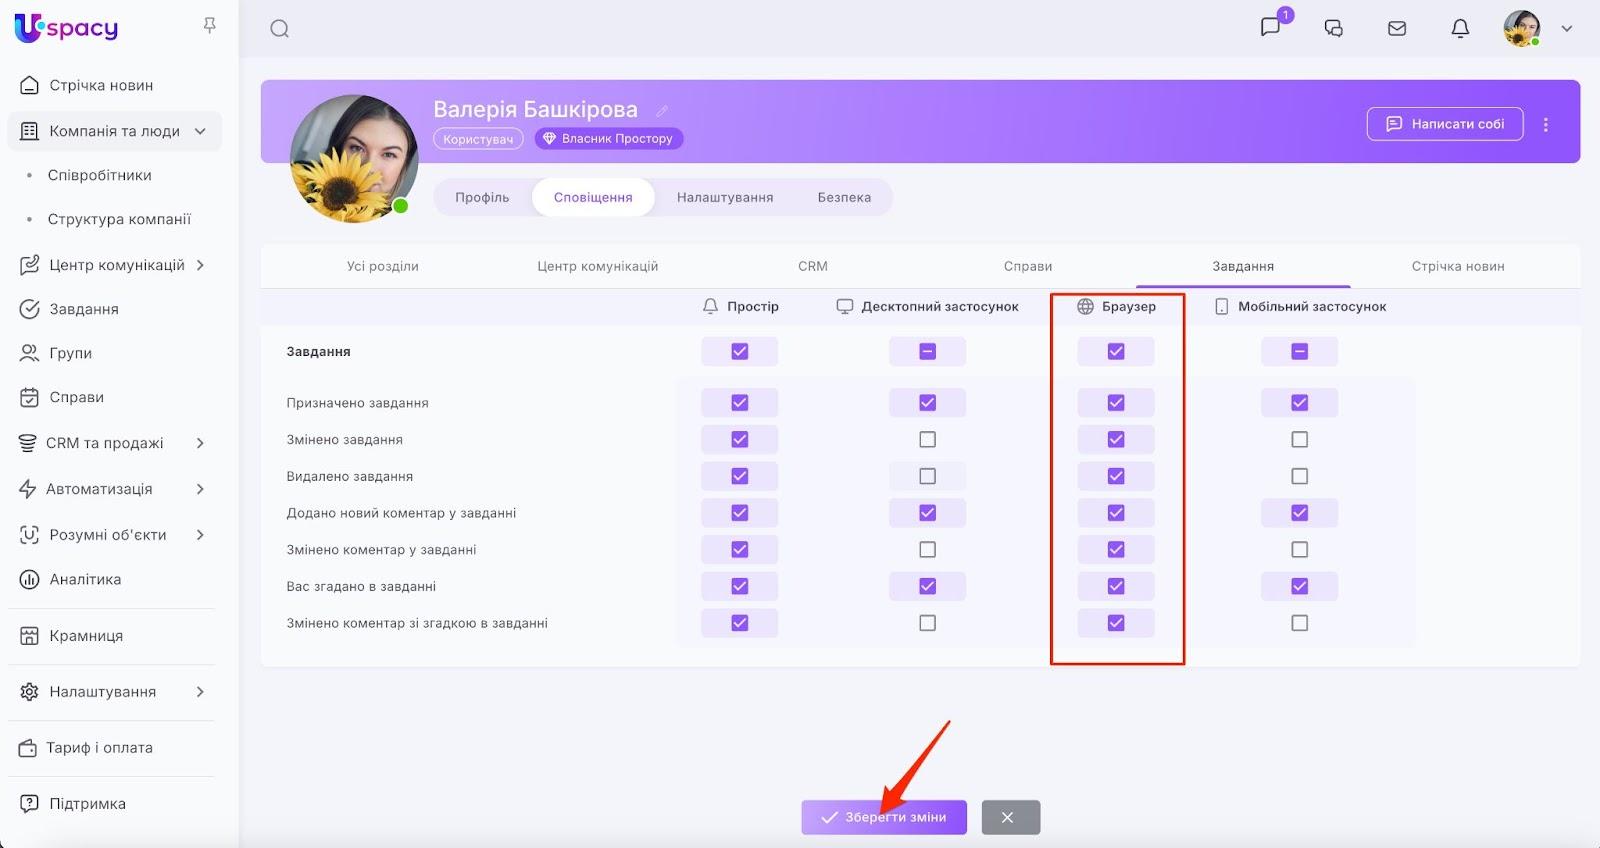Image resolution: width=1600 pixels, height=848 pixels.
Task: Expand the sidebar Налаштування submenu
Action: (200, 692)
